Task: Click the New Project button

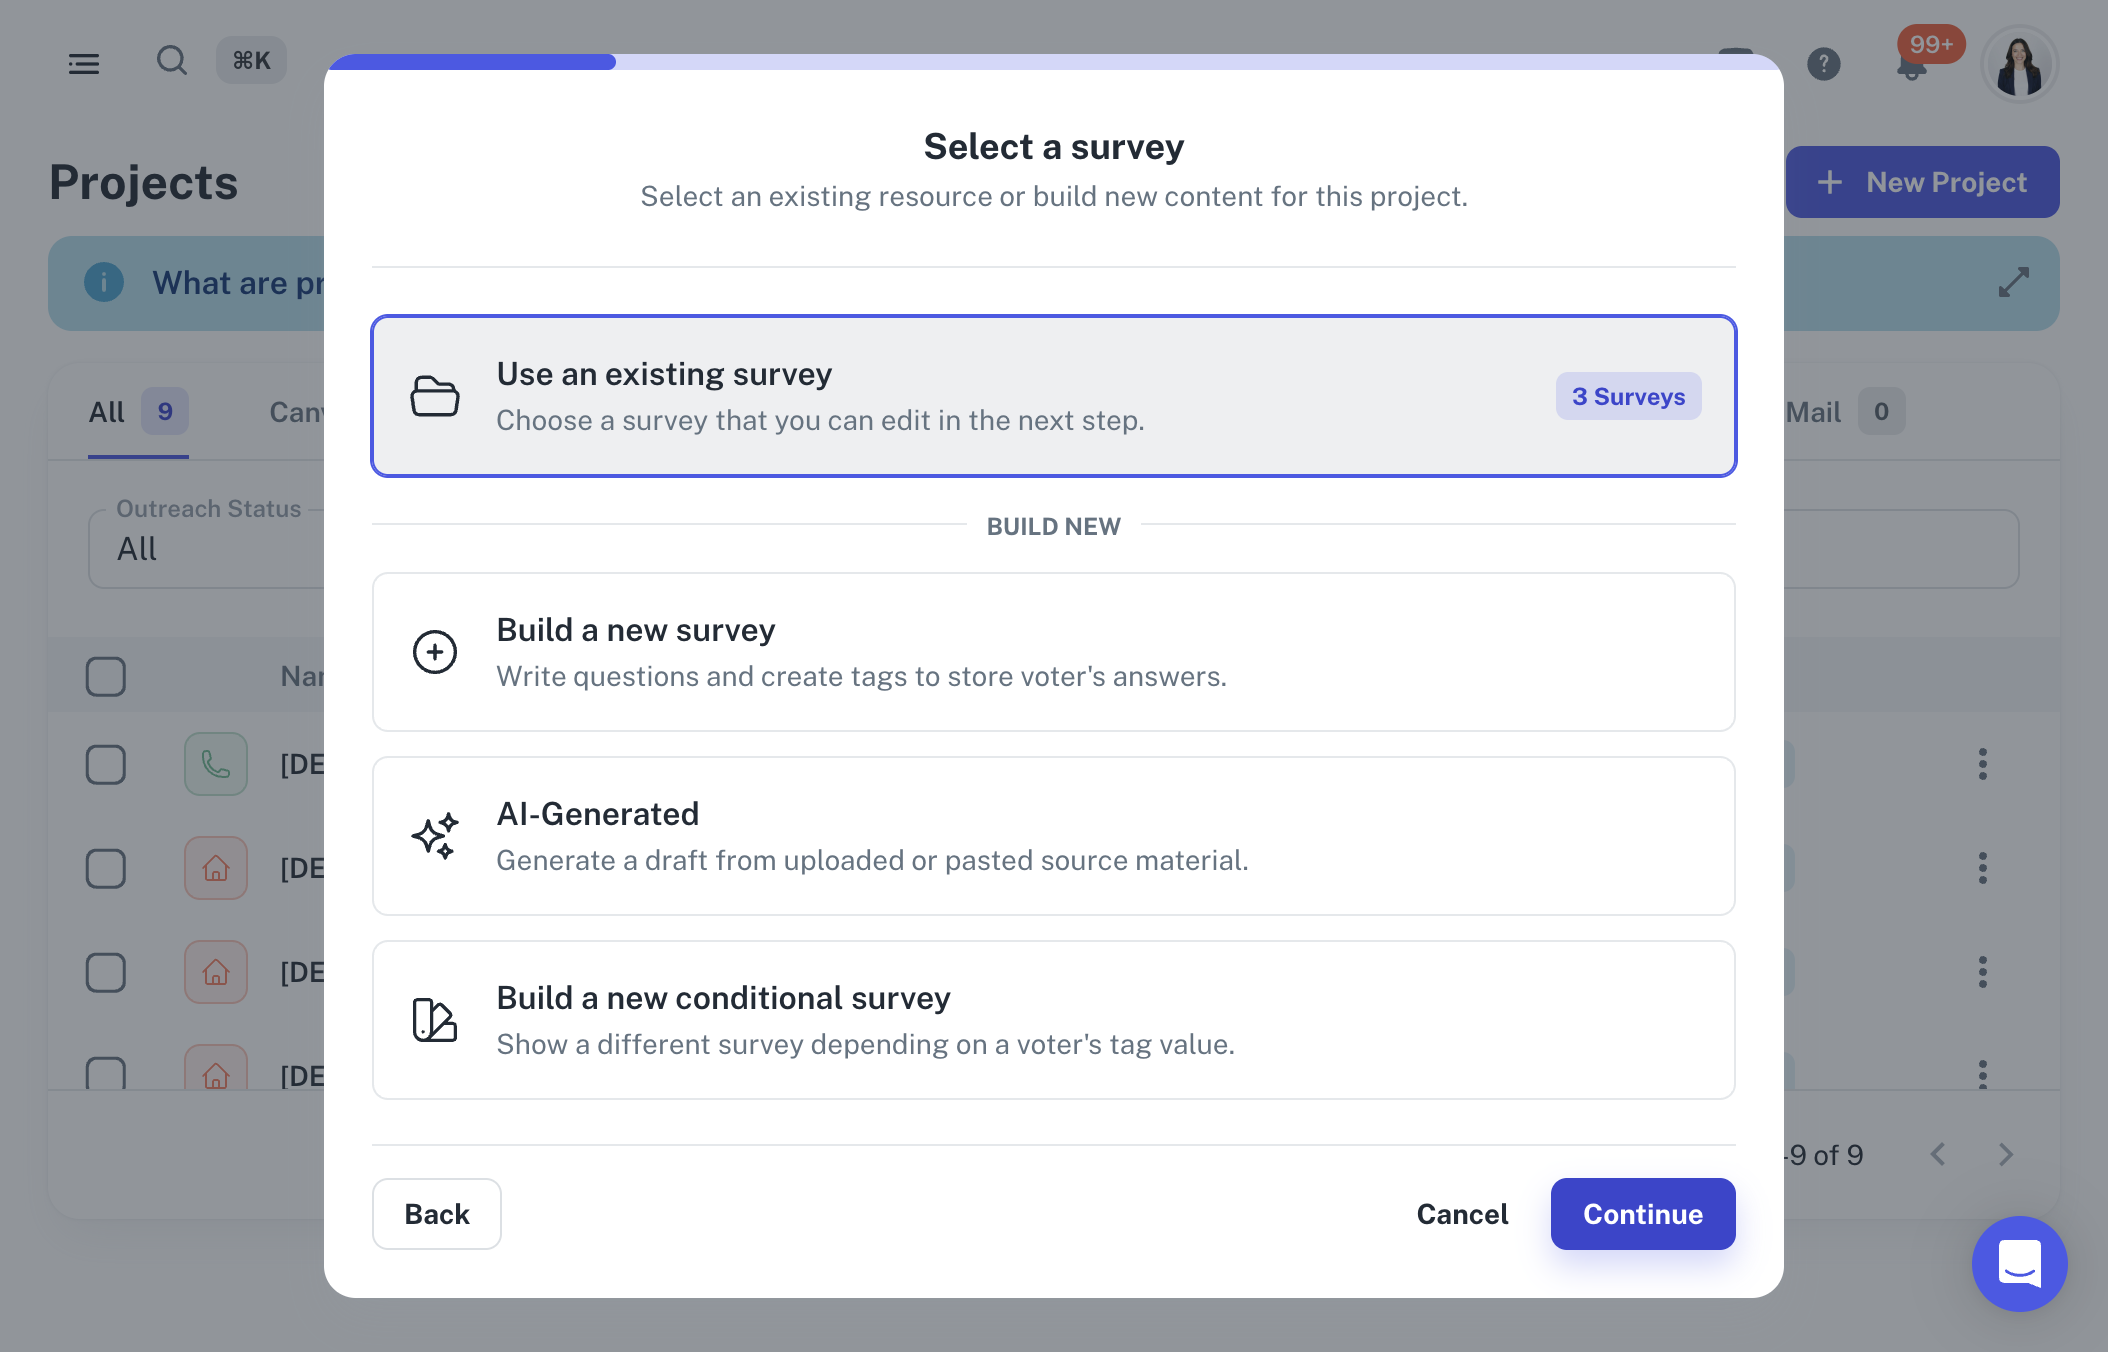Action: (1922, 182)
